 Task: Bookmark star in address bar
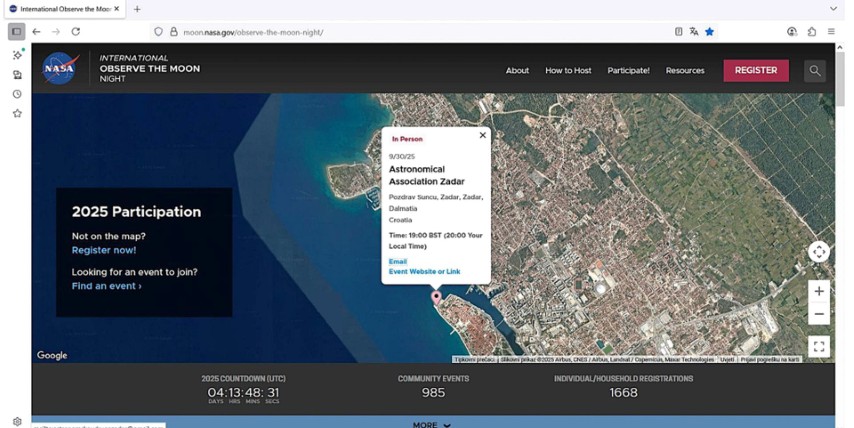709,32
